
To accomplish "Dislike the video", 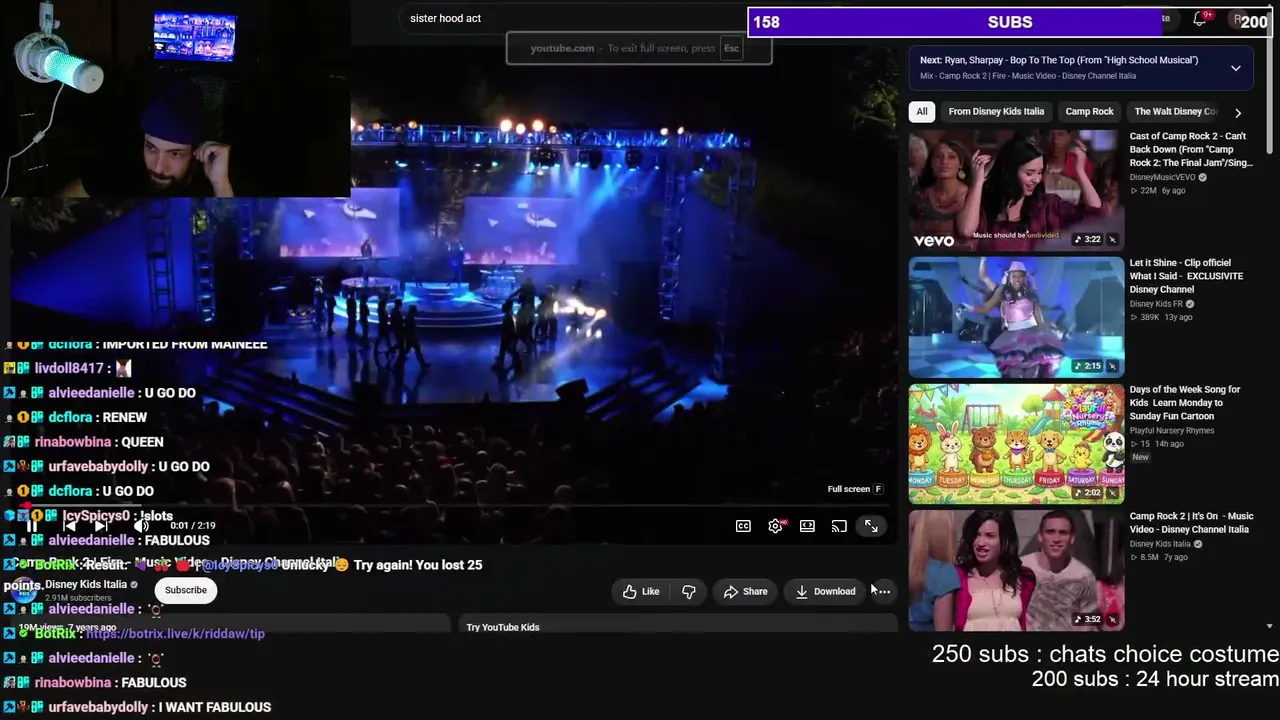I will [x=689, y=591].
